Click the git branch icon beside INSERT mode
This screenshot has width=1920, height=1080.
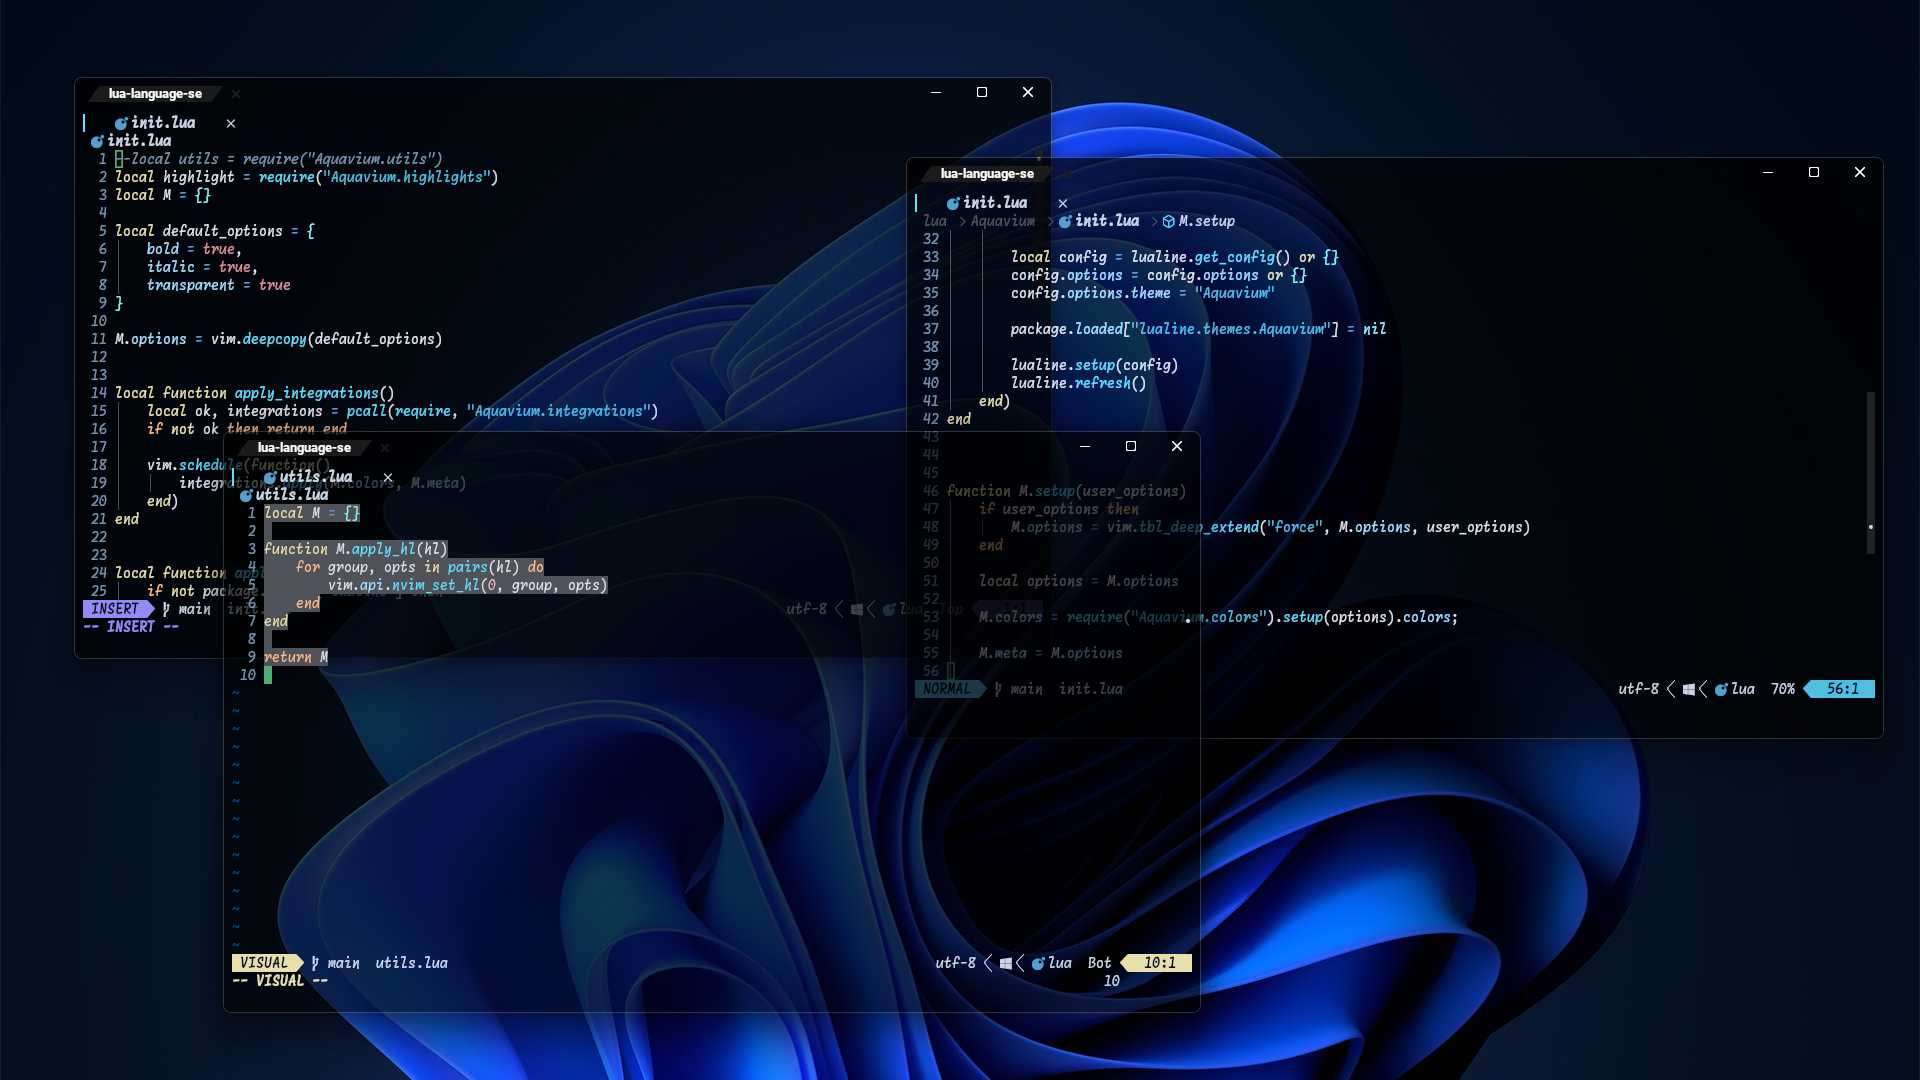coord(166,609)
